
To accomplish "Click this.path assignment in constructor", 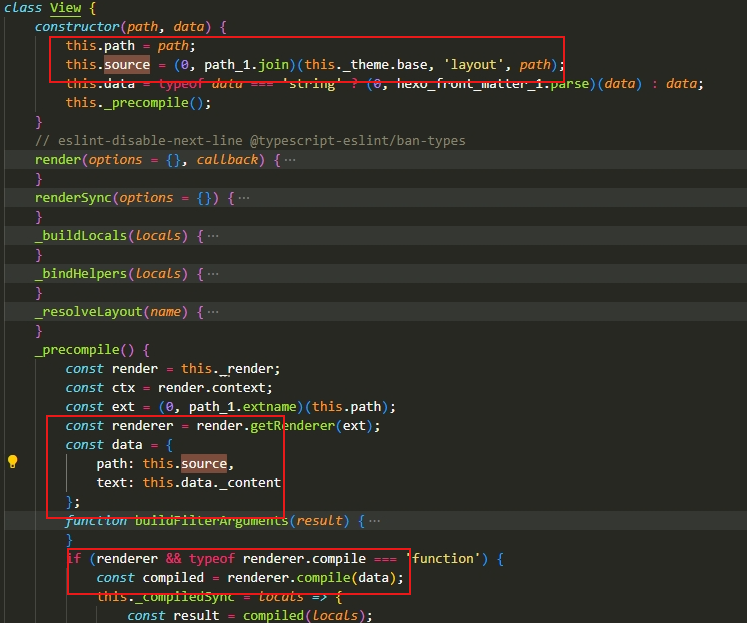I will [131, 46].
